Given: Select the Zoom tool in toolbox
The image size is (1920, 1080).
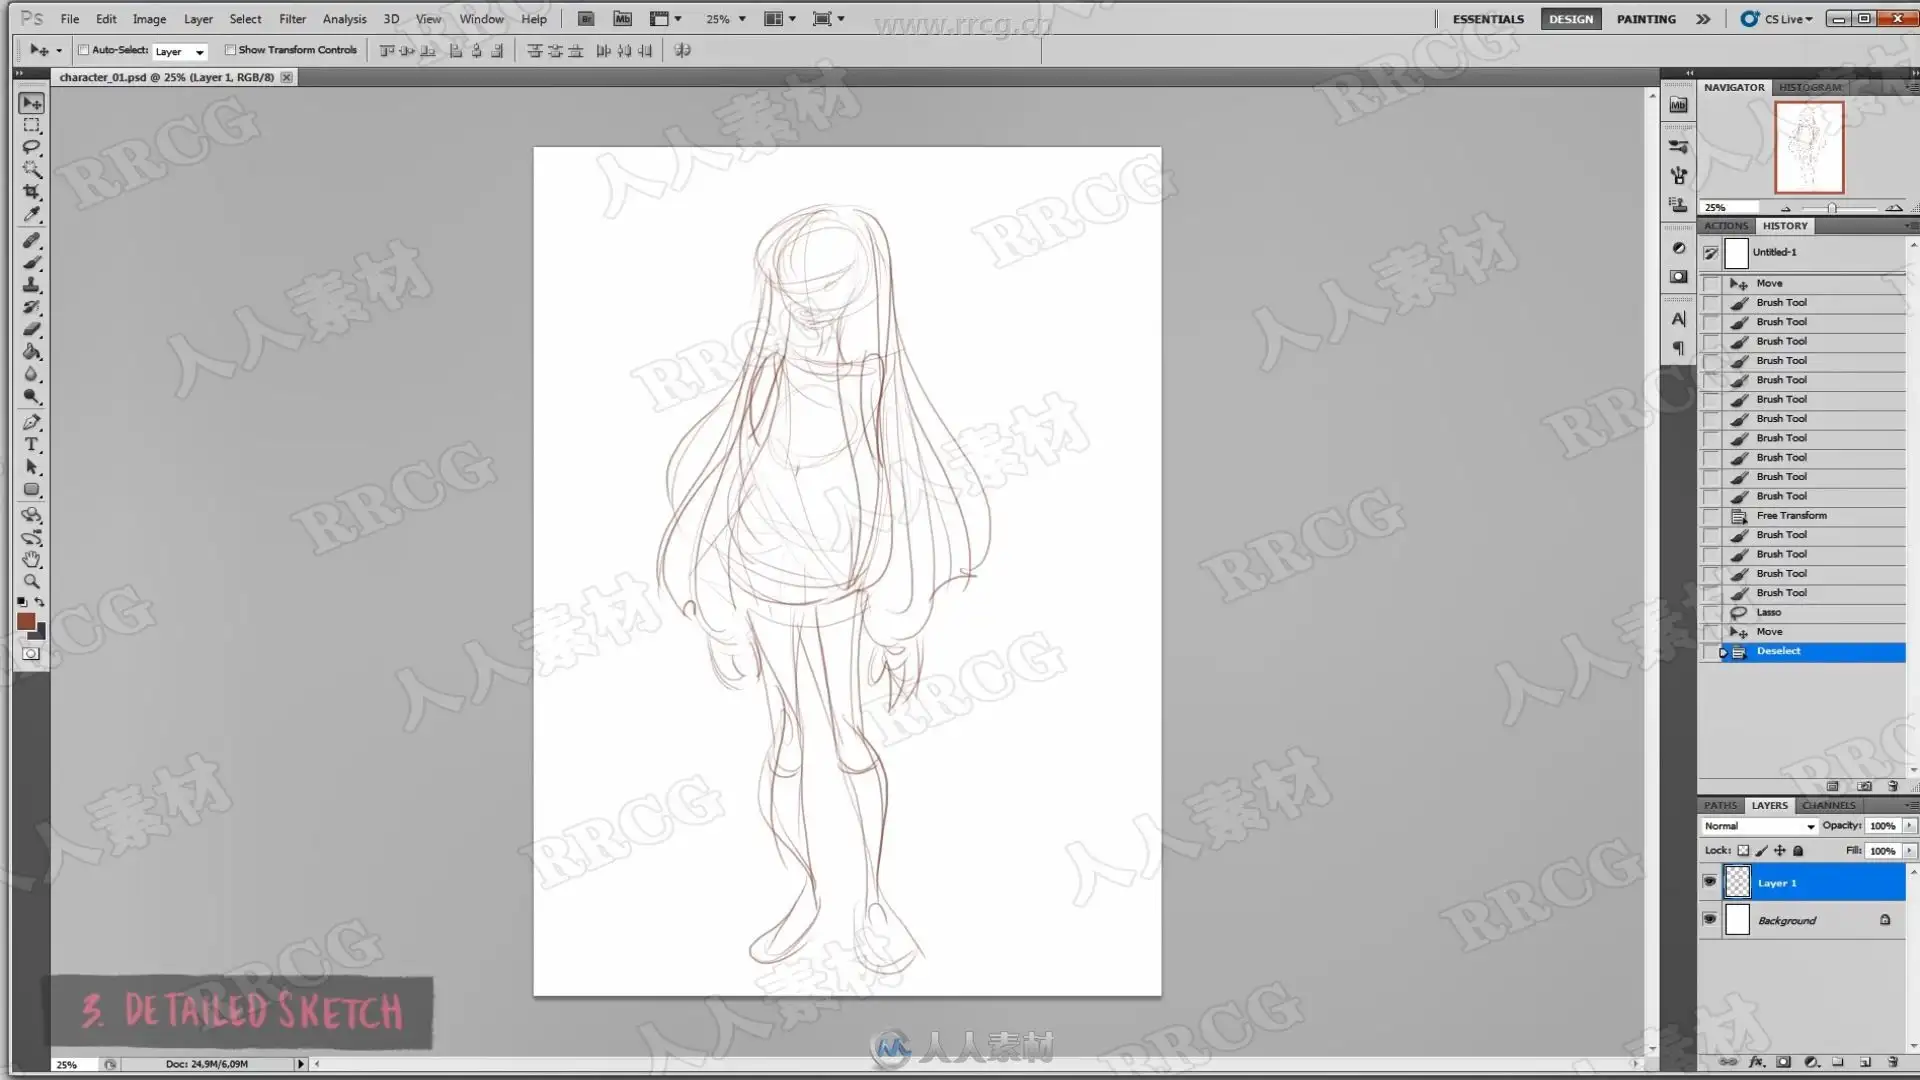Looking at the screenshot, I should click(x=32, y=581).
